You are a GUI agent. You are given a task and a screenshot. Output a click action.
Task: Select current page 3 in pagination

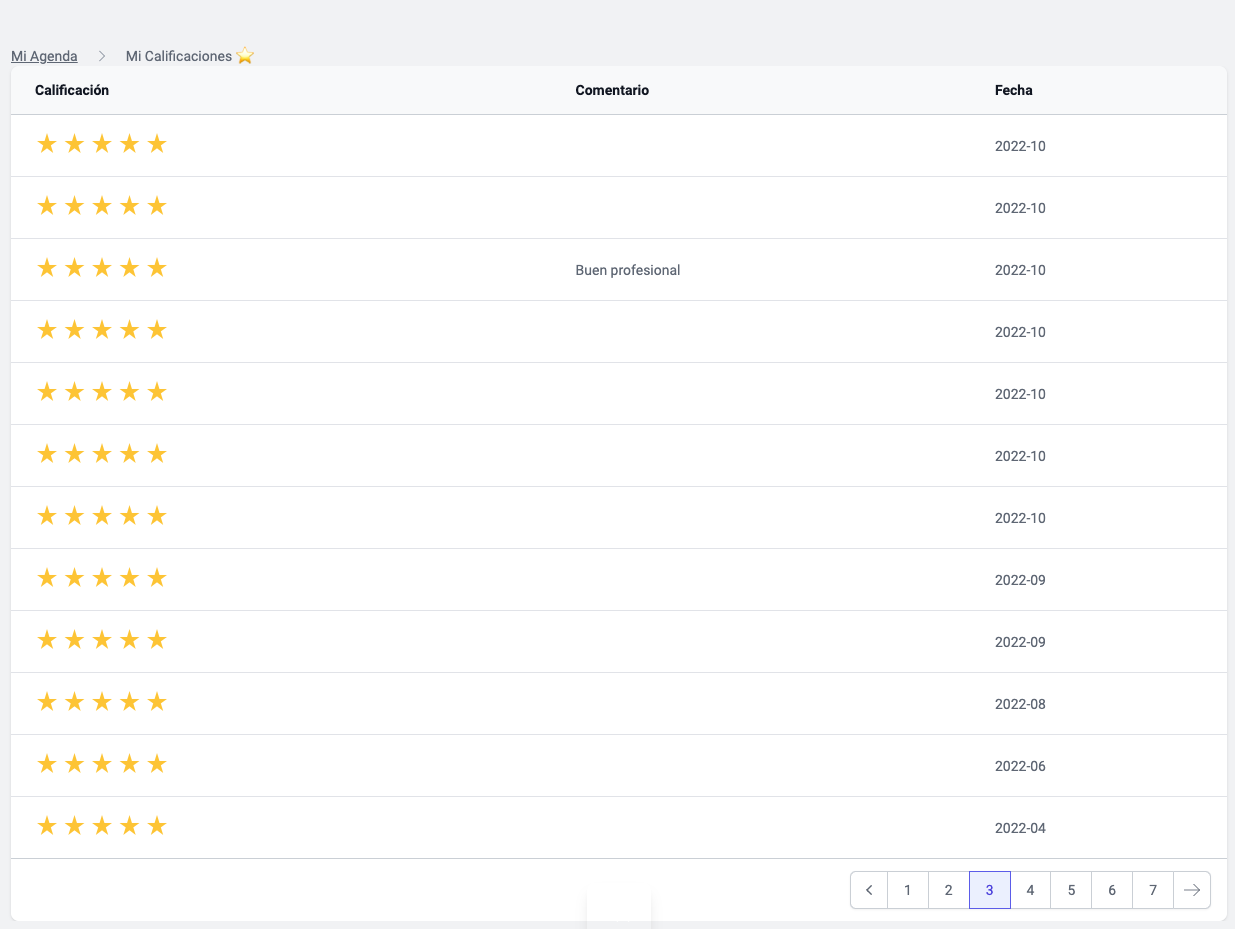click(989, 890)
